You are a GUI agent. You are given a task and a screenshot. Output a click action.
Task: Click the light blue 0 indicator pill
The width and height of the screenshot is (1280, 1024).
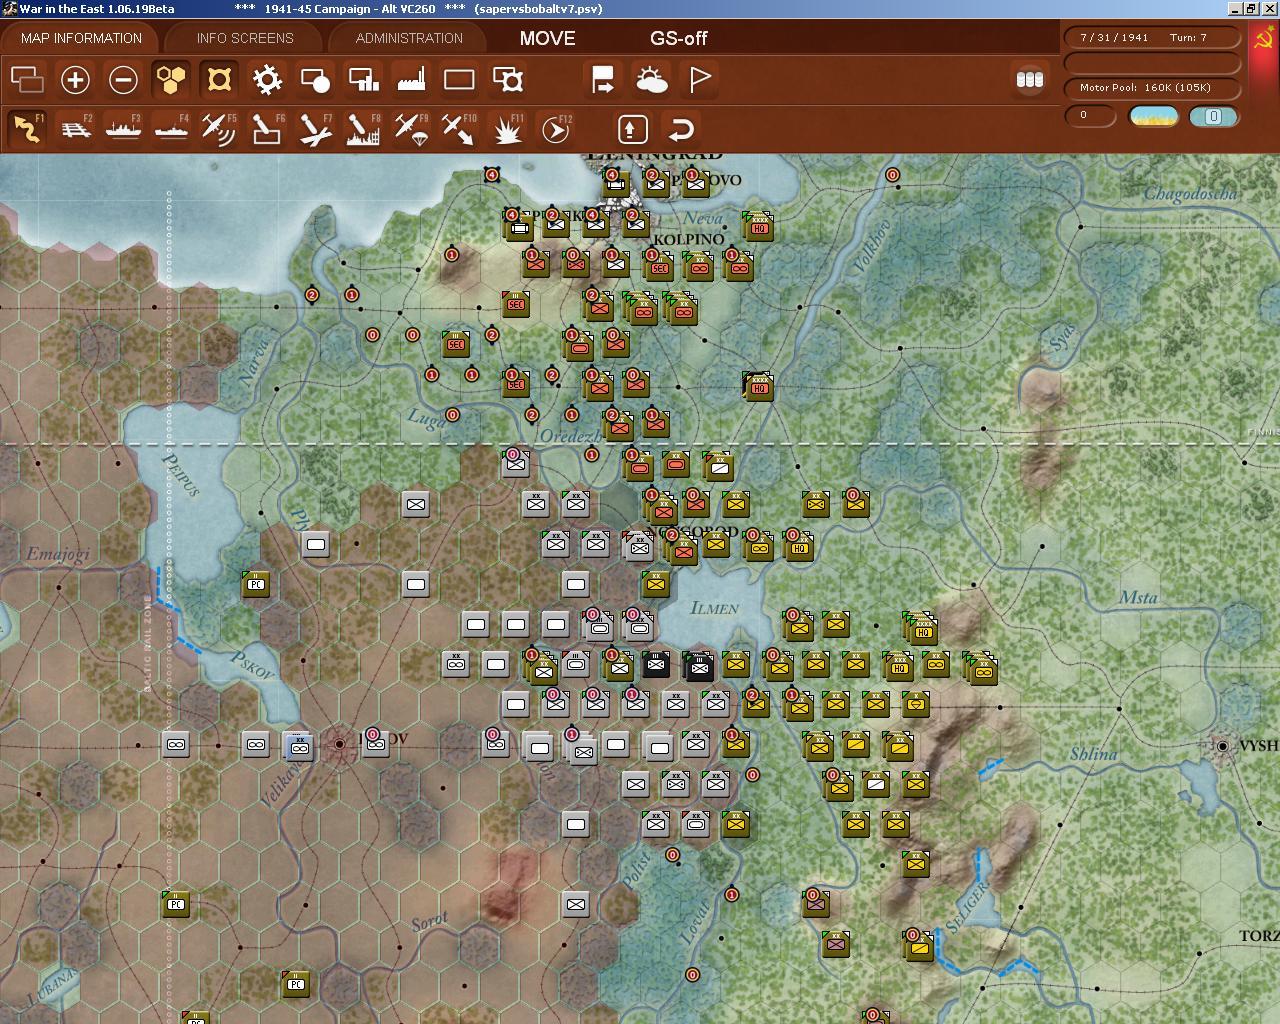1213,116
